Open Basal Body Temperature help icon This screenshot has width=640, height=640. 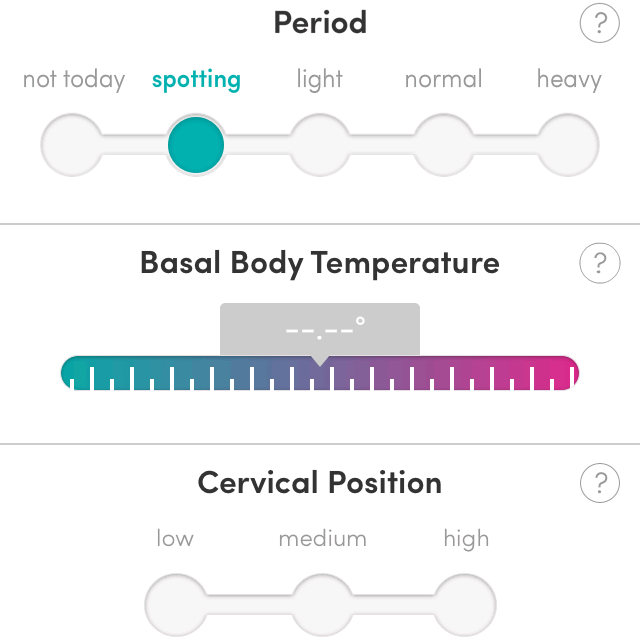point(600,264)
